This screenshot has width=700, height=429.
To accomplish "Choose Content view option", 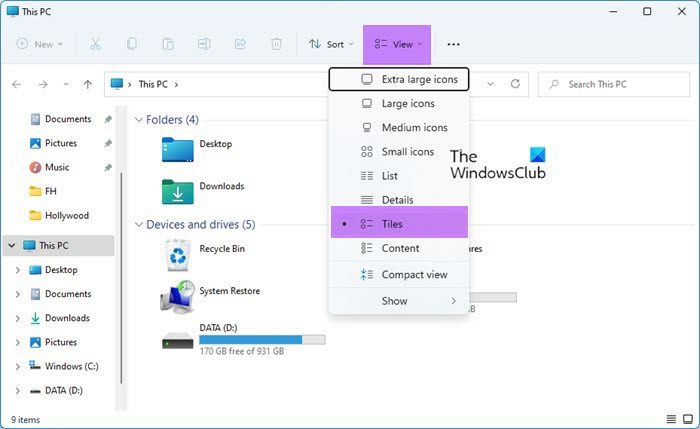I will coord(399,248).
